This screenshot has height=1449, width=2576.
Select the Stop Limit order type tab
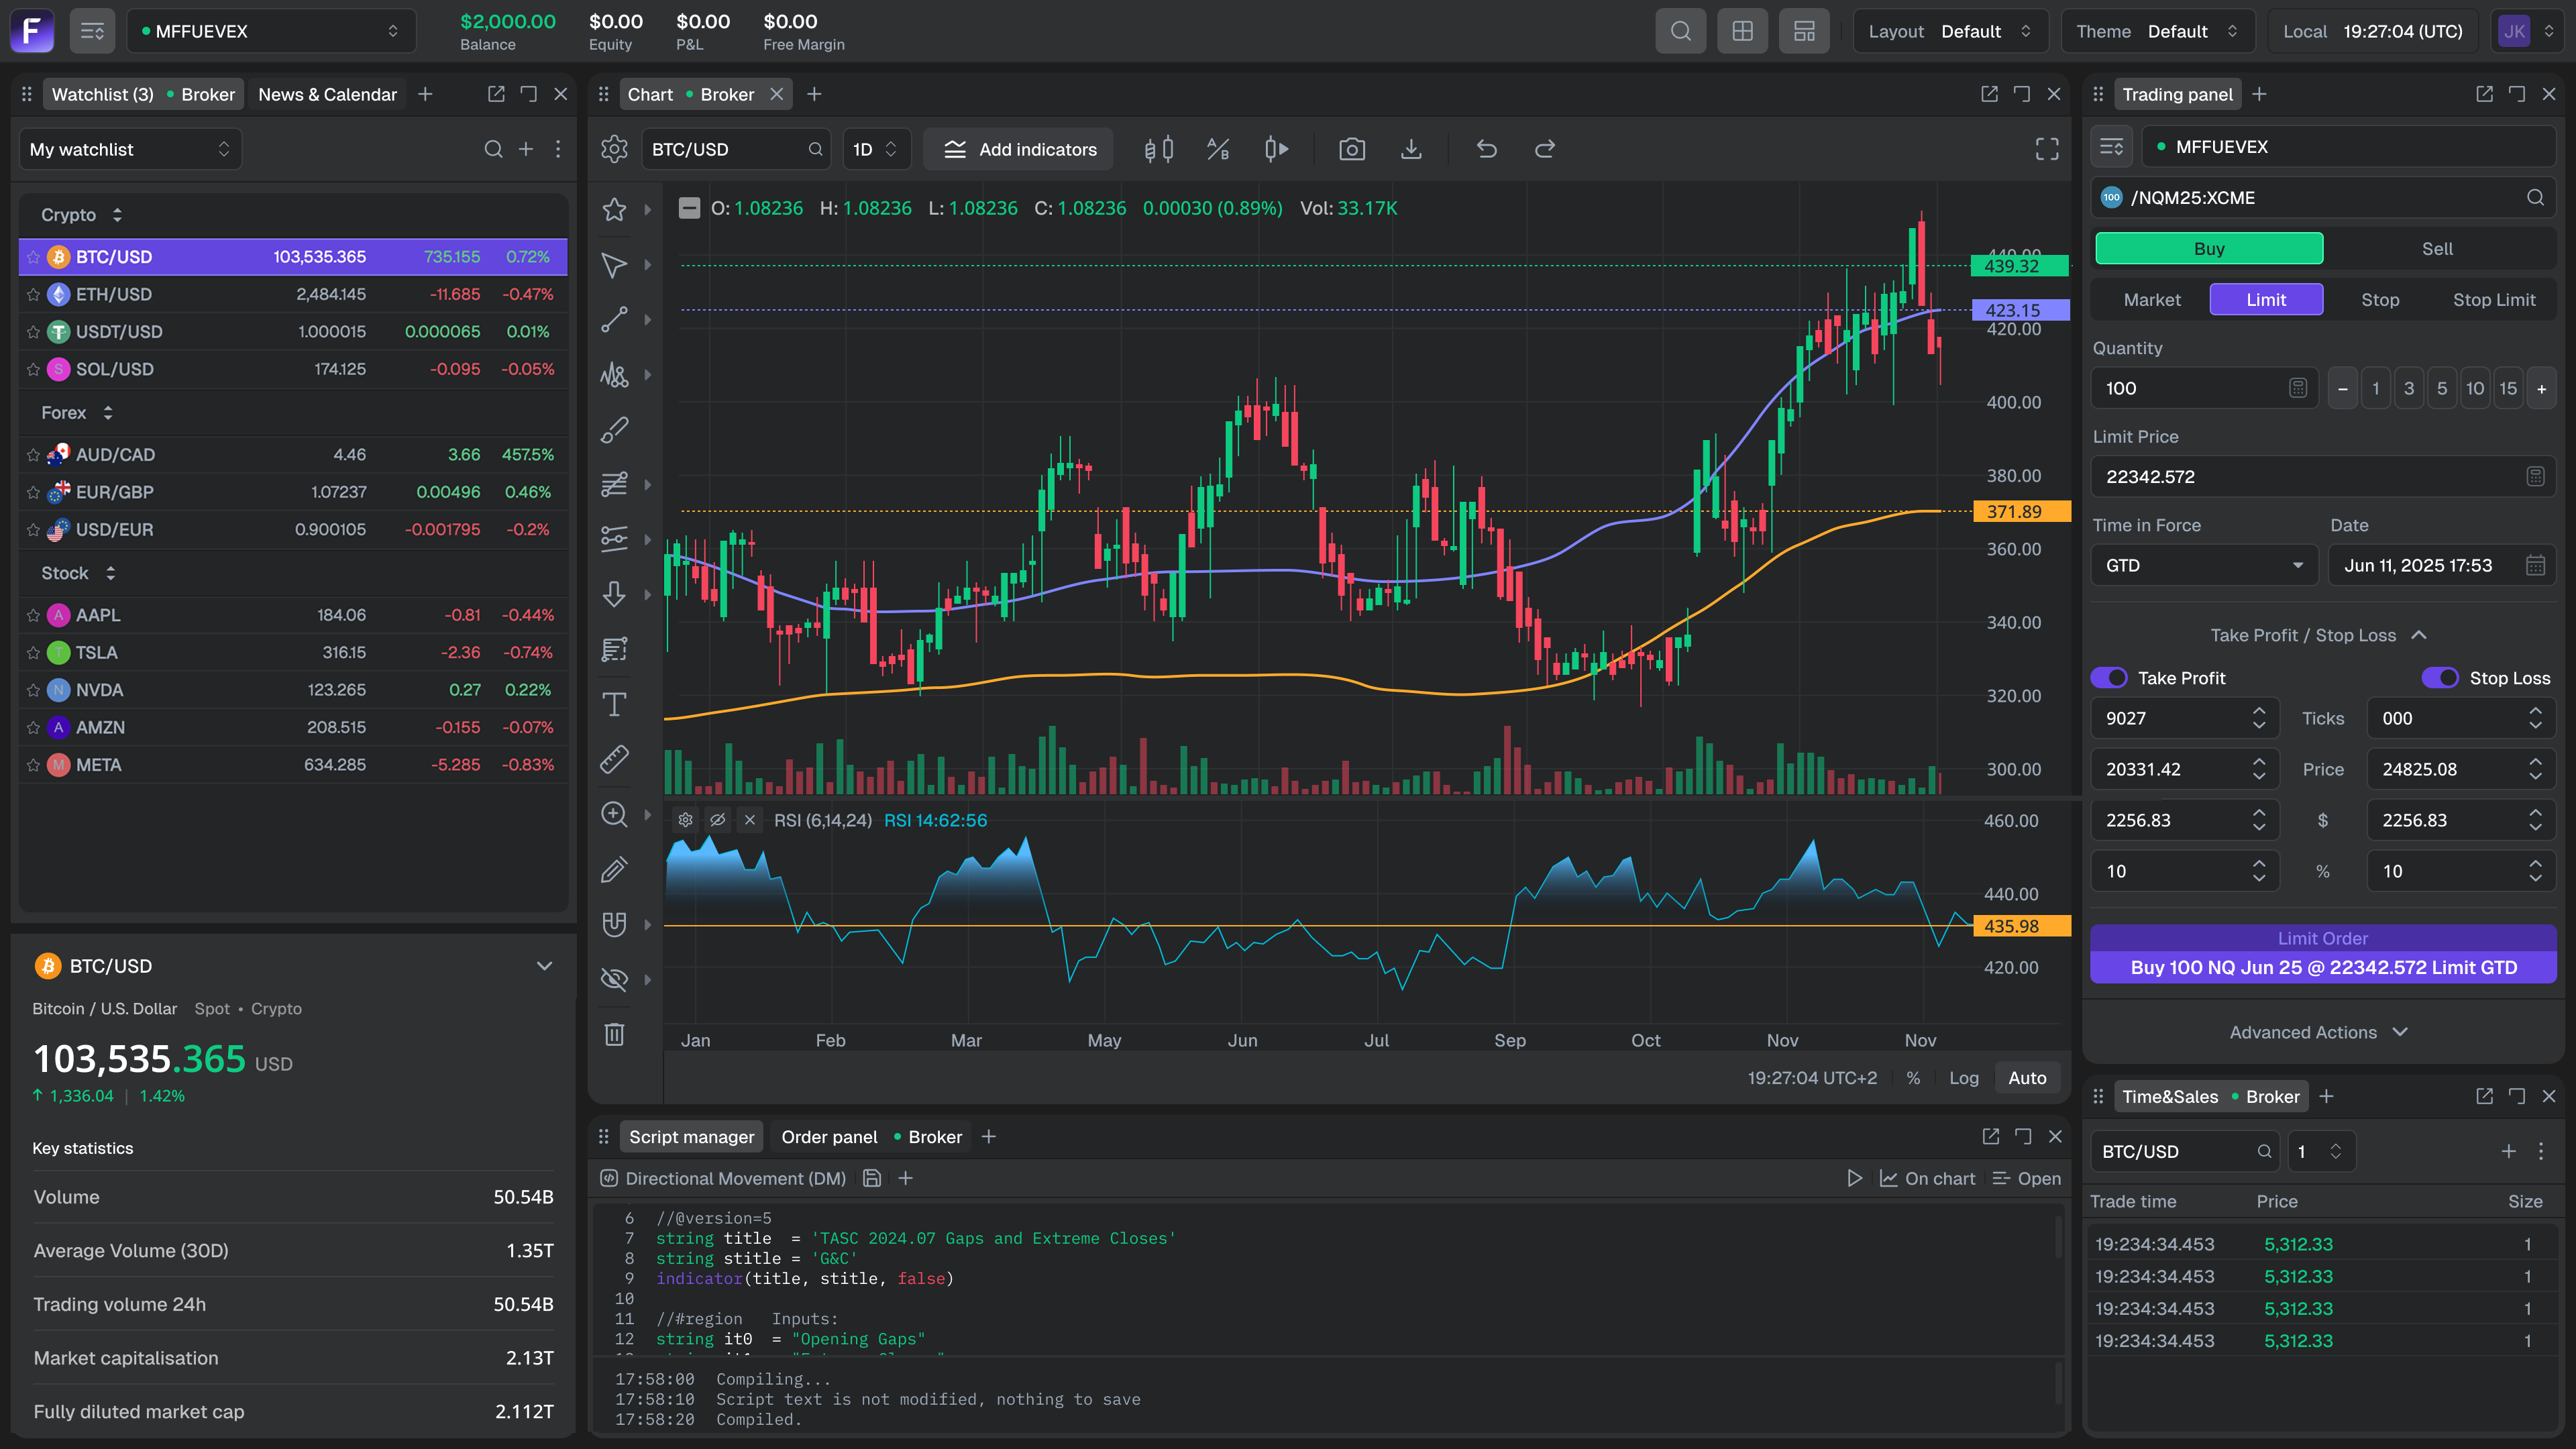[x=2494, y=300]
